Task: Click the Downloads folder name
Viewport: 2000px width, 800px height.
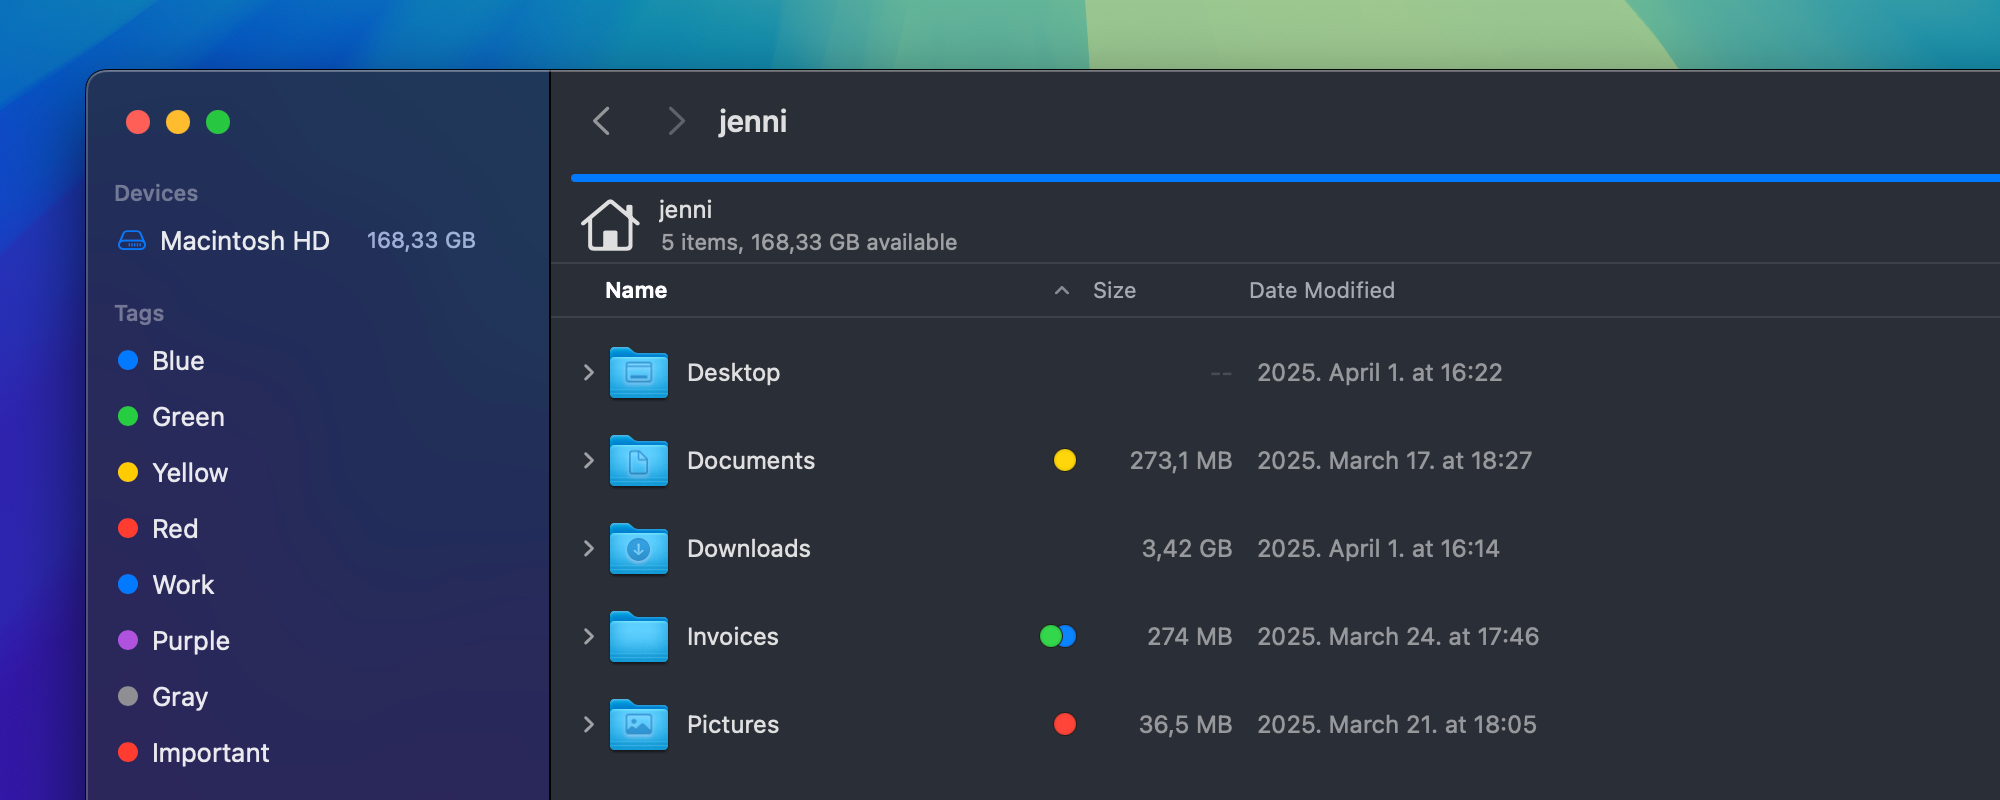Action: coord(749,548)
